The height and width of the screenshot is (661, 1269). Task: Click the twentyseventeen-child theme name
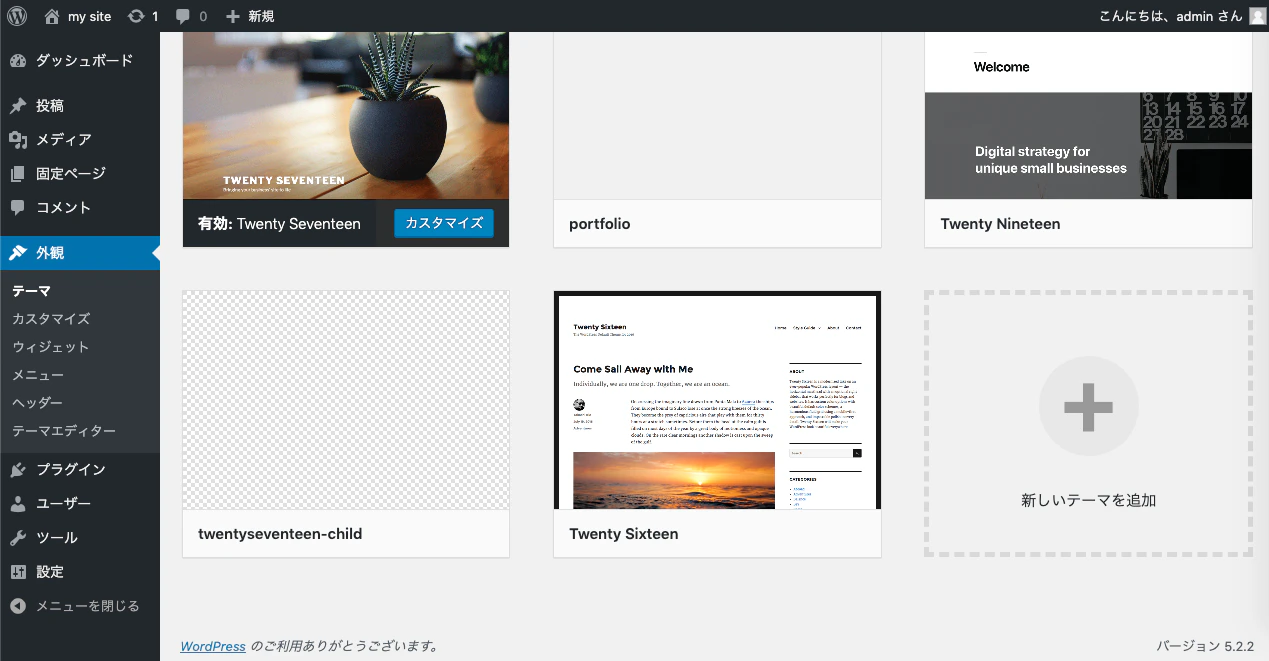tap(280, 534)
